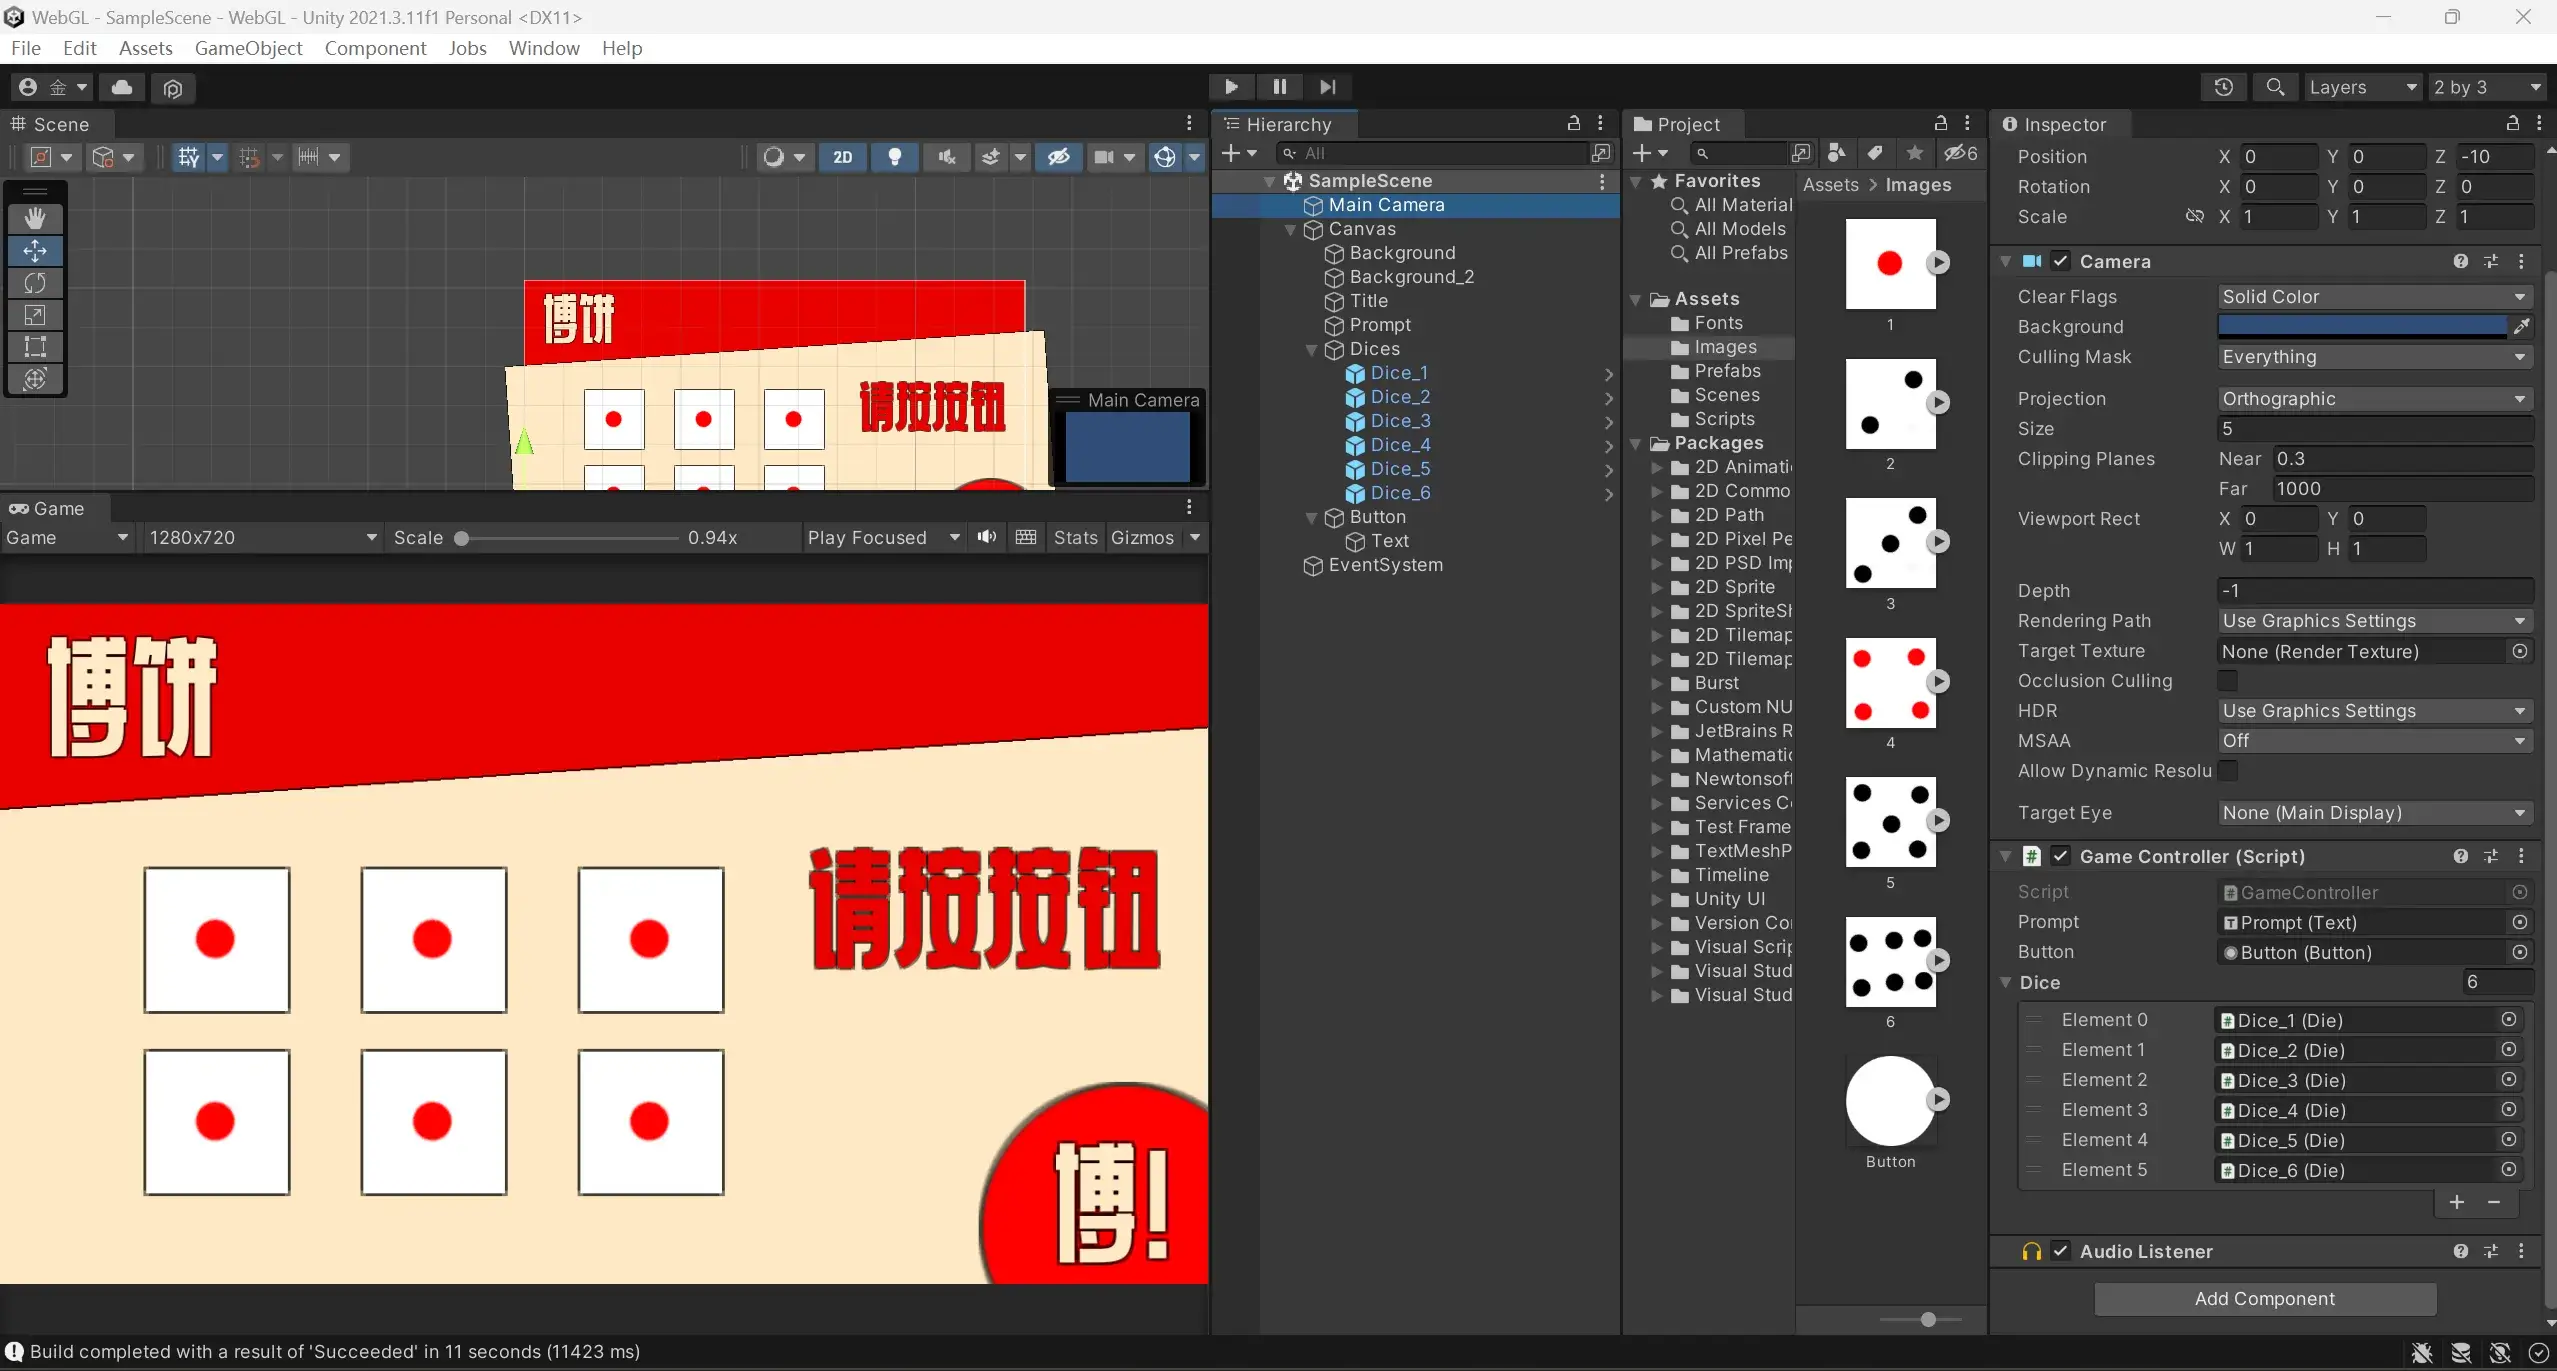The width and height of the screenshot is (2557, 1371).
Task: Collapse the Packages folder tree
Action: point(1636,443)
